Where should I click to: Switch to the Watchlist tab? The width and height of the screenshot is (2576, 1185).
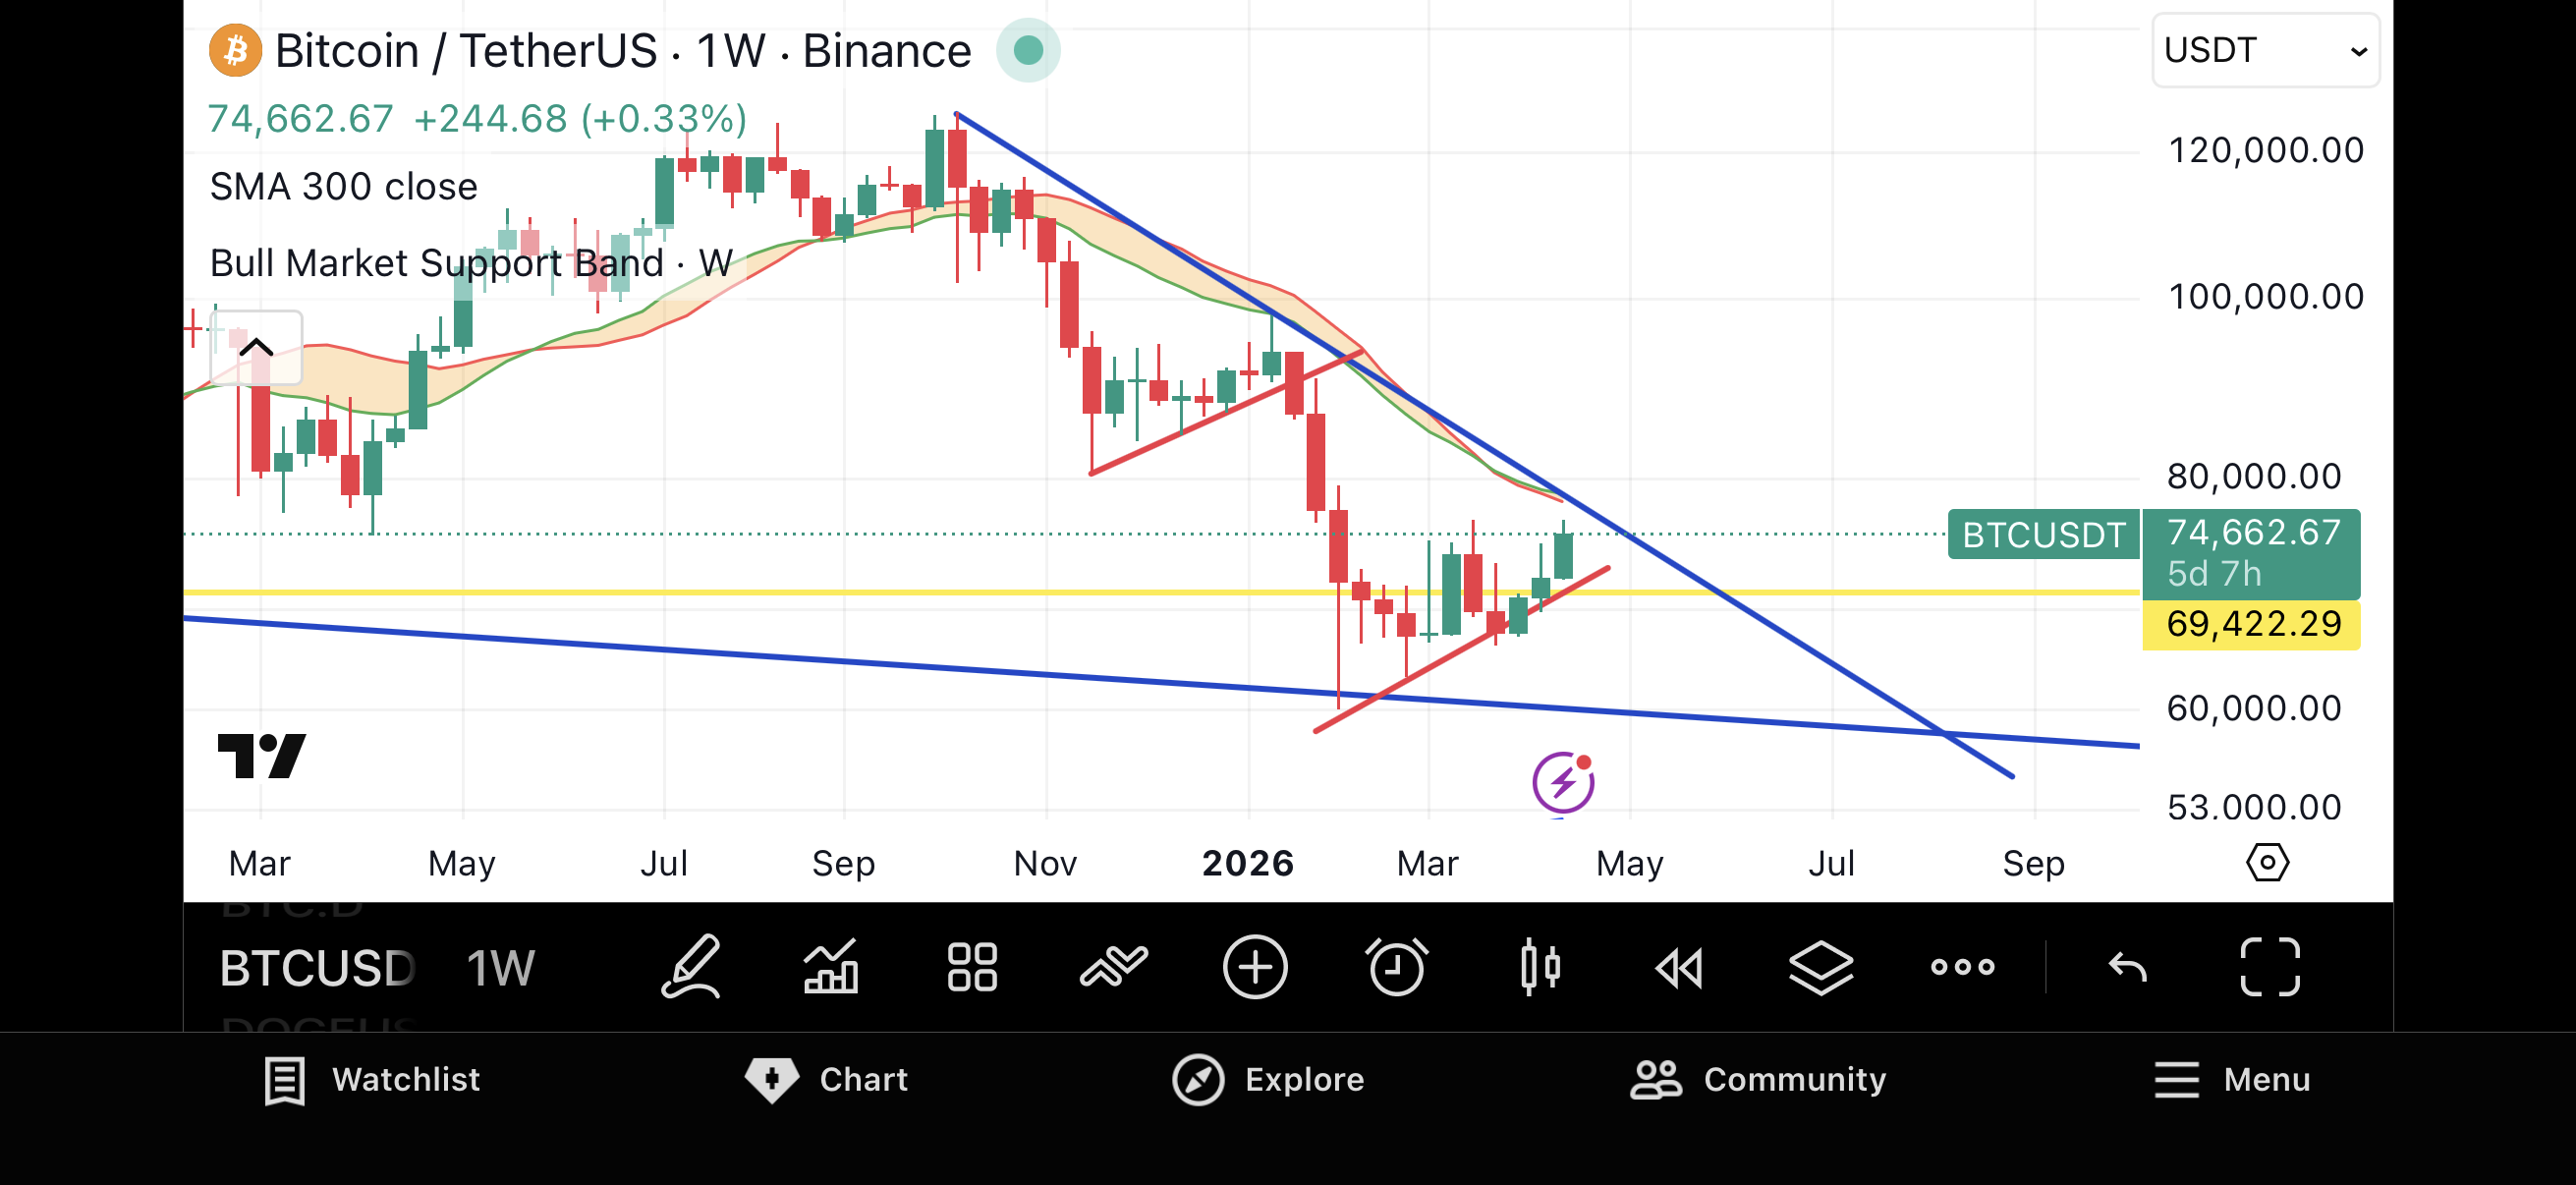pyautogui.click(x=372, y=1079)
